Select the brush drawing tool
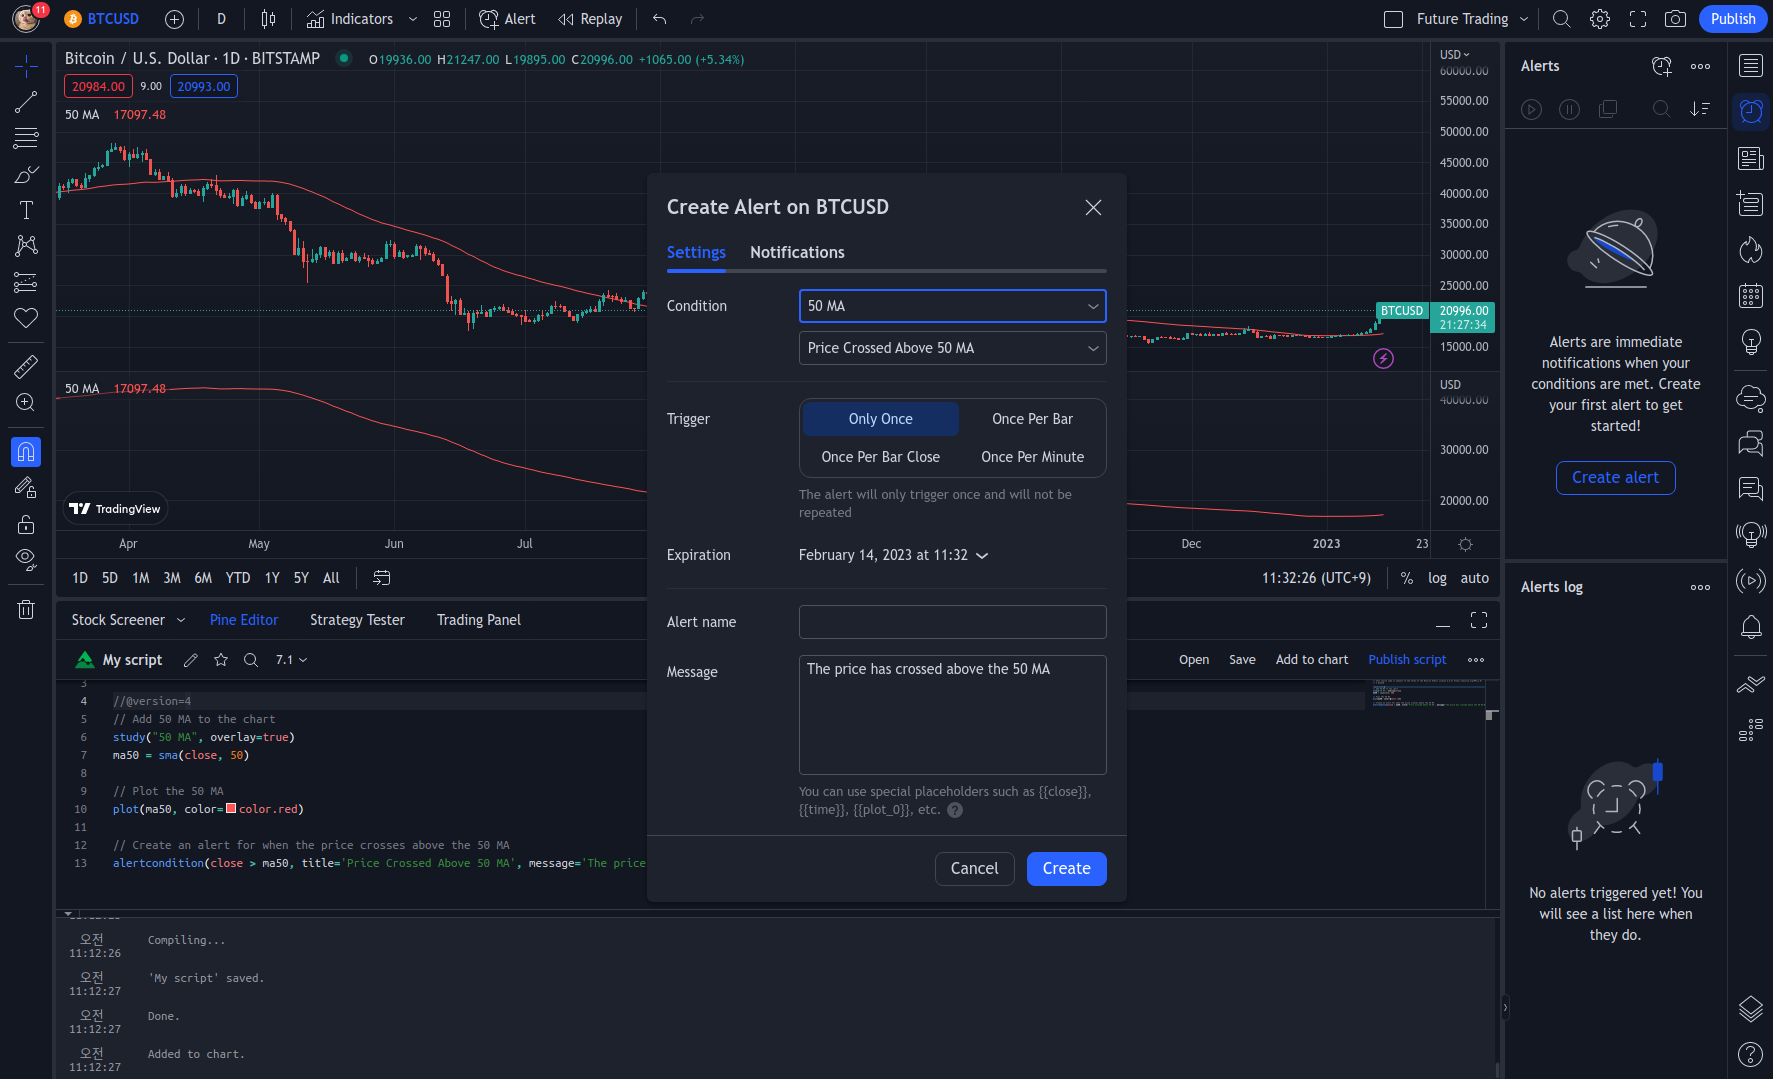 click(26, 174)
